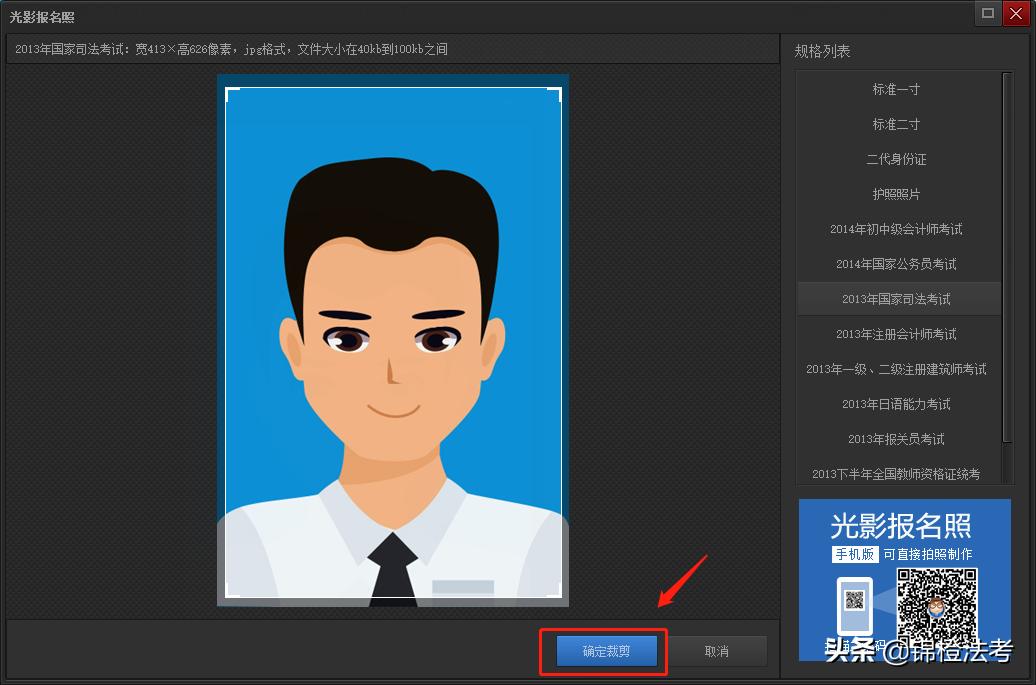
Task: Choose 2014年初中级会计师考试 spec
Action: point(897,229)
